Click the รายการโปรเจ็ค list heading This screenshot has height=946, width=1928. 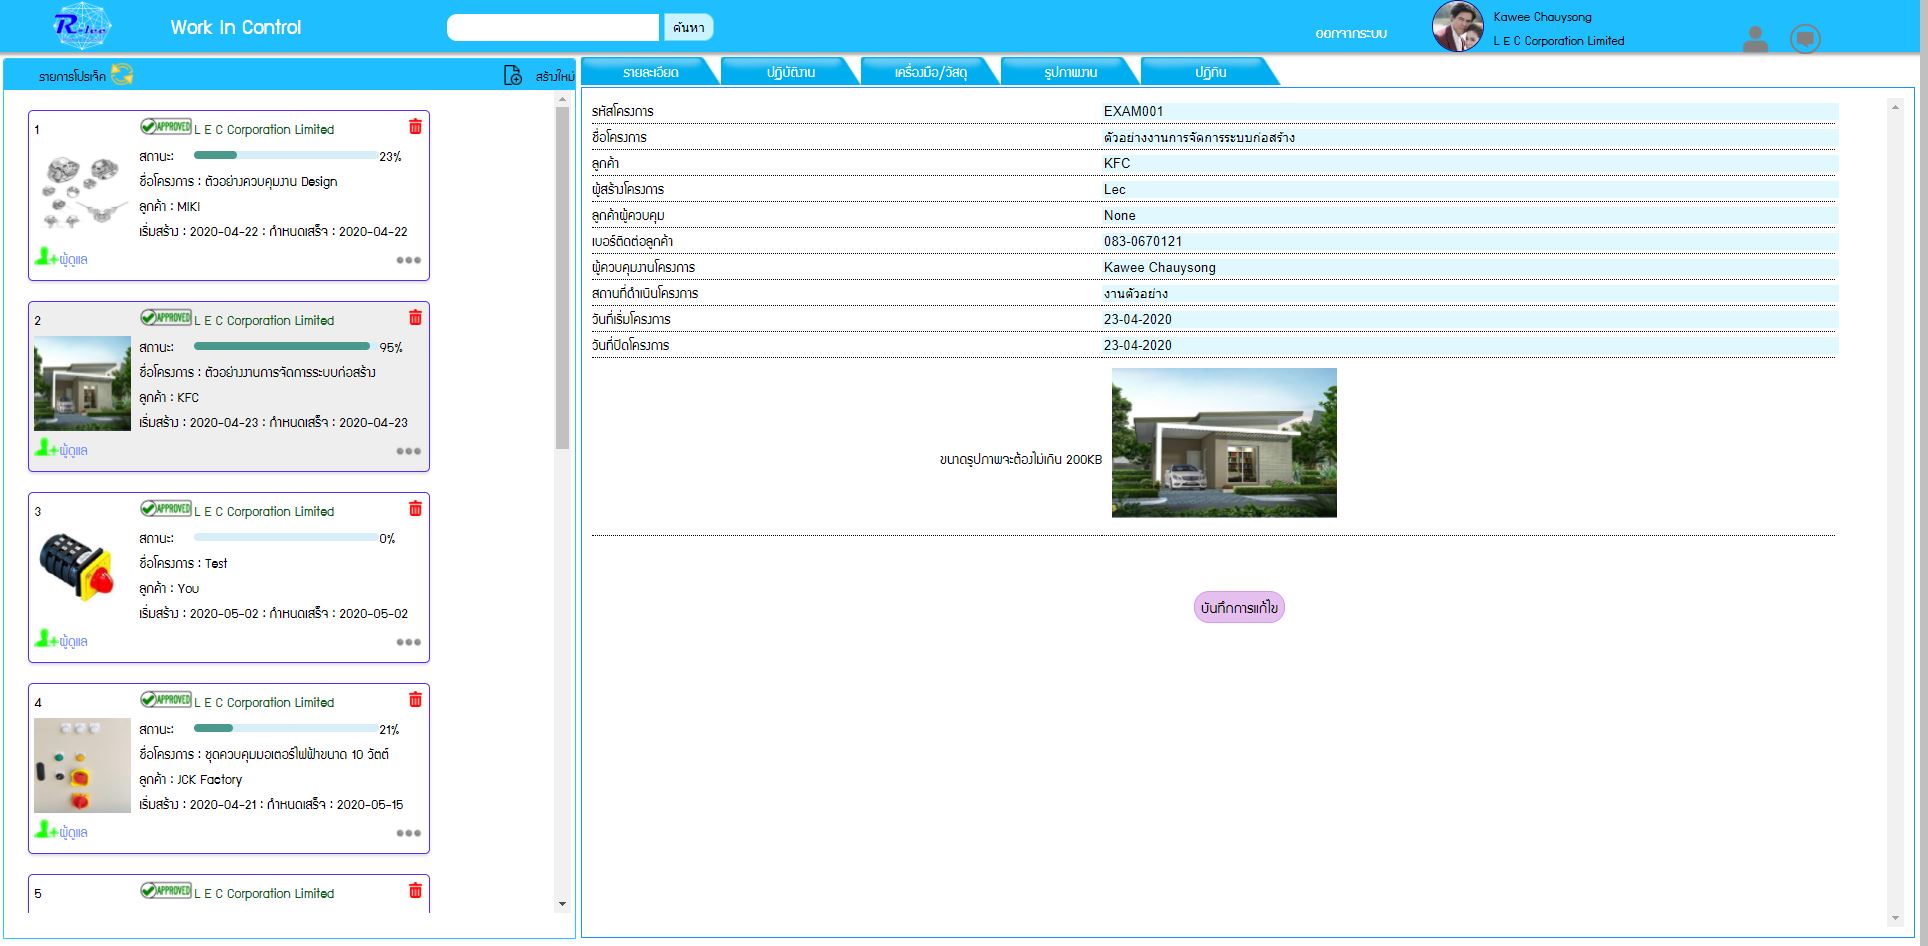point(72,76)
